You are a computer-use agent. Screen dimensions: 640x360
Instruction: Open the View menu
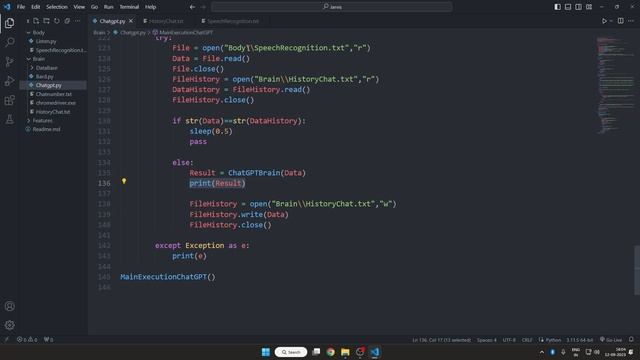pyautogui.click(x=79, y=7)
